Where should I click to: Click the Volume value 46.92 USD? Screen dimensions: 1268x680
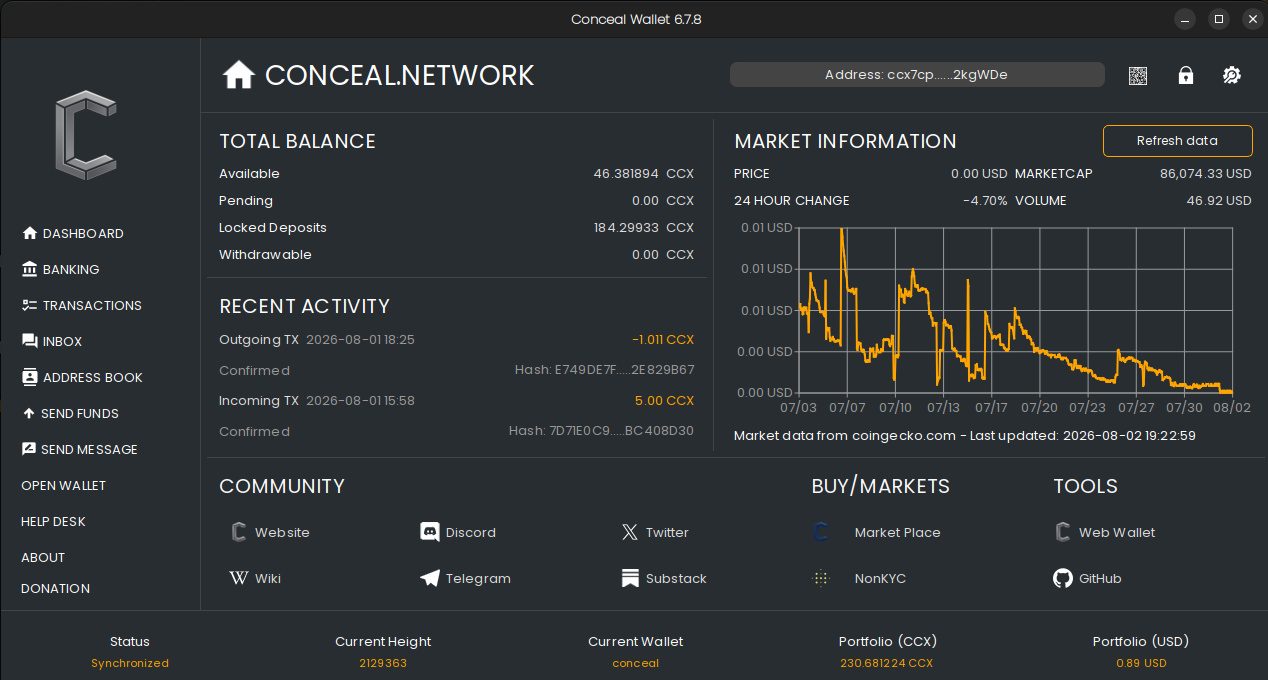click(x=1219, y=200)
